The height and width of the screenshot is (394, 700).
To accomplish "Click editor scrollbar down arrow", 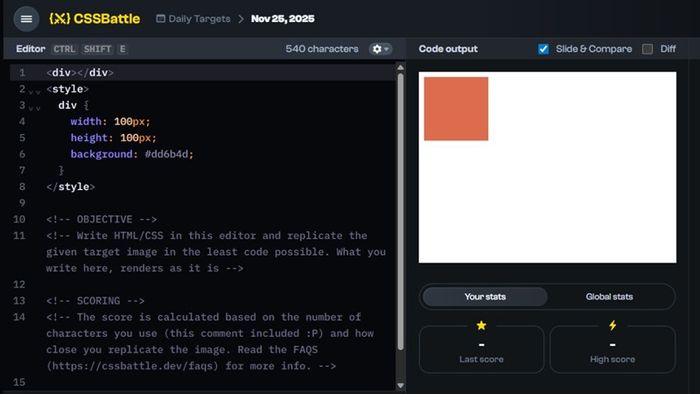I will pyautogui.click(x=400, y=385).
